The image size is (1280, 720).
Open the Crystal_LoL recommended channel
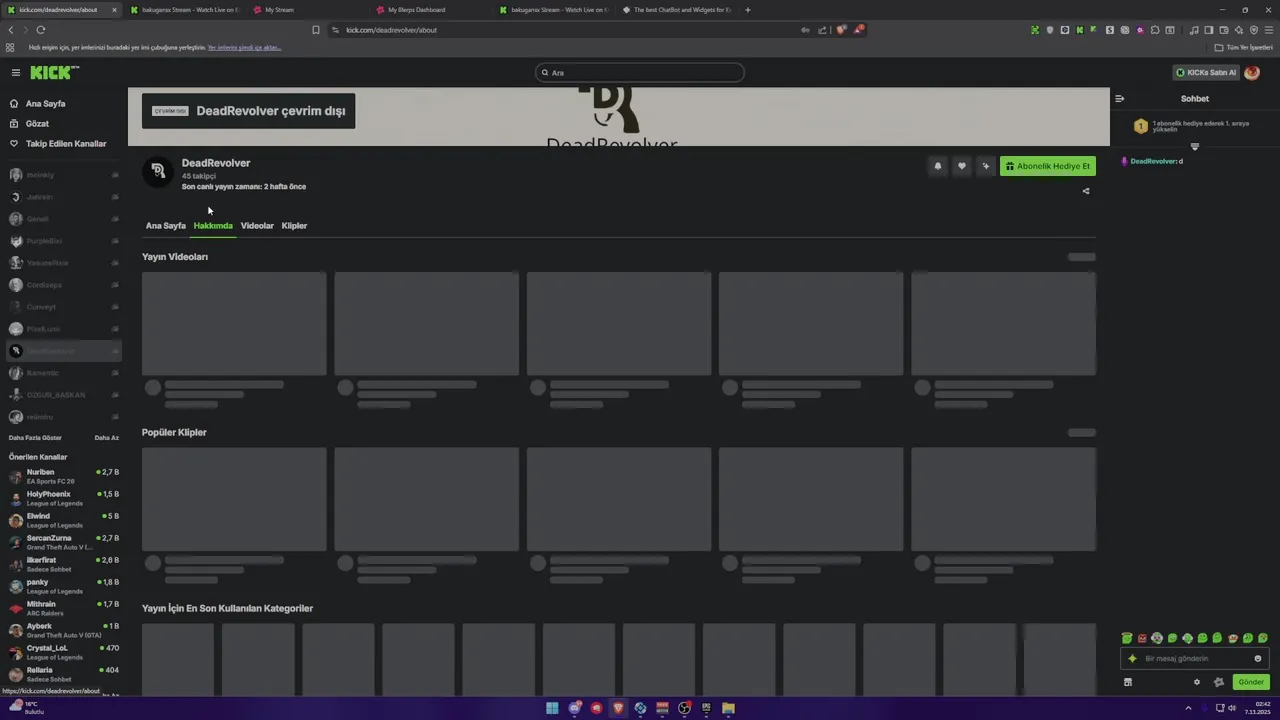tap(64, 652)
